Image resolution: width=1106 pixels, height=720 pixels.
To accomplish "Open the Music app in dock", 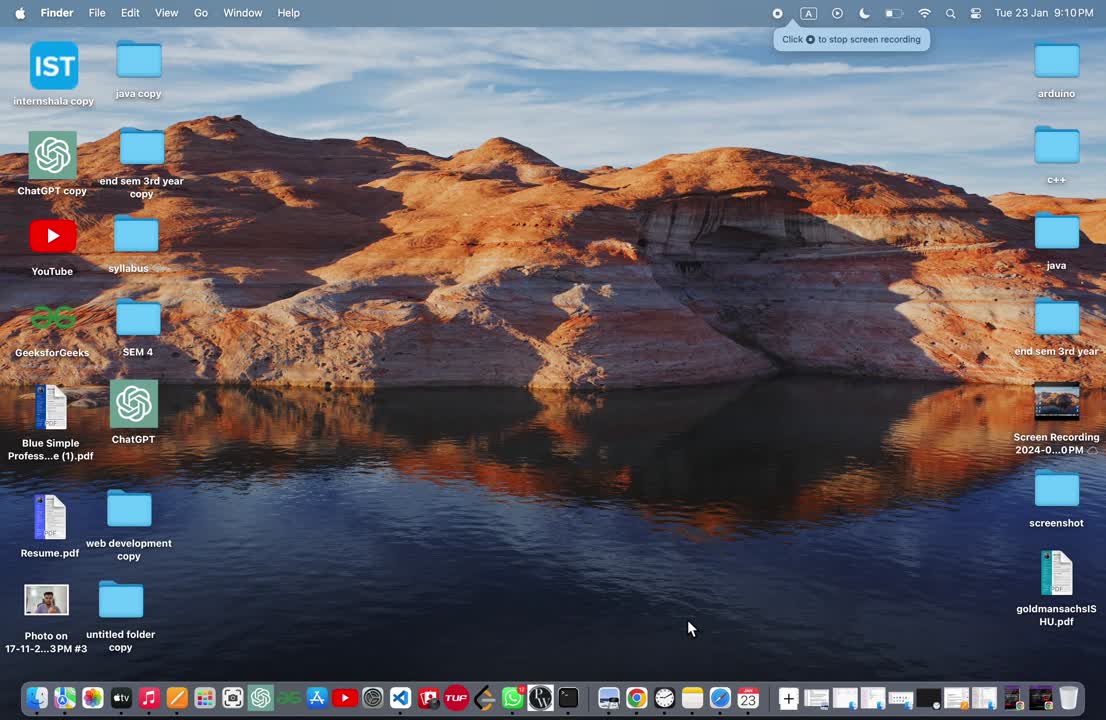I will point(149,698).
